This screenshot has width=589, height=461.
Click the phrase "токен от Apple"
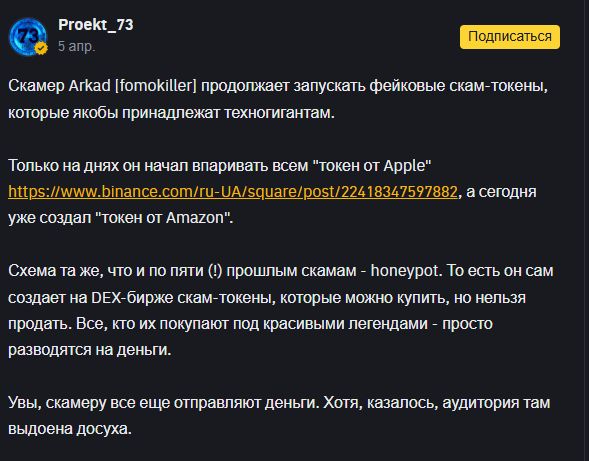(372, 165)
